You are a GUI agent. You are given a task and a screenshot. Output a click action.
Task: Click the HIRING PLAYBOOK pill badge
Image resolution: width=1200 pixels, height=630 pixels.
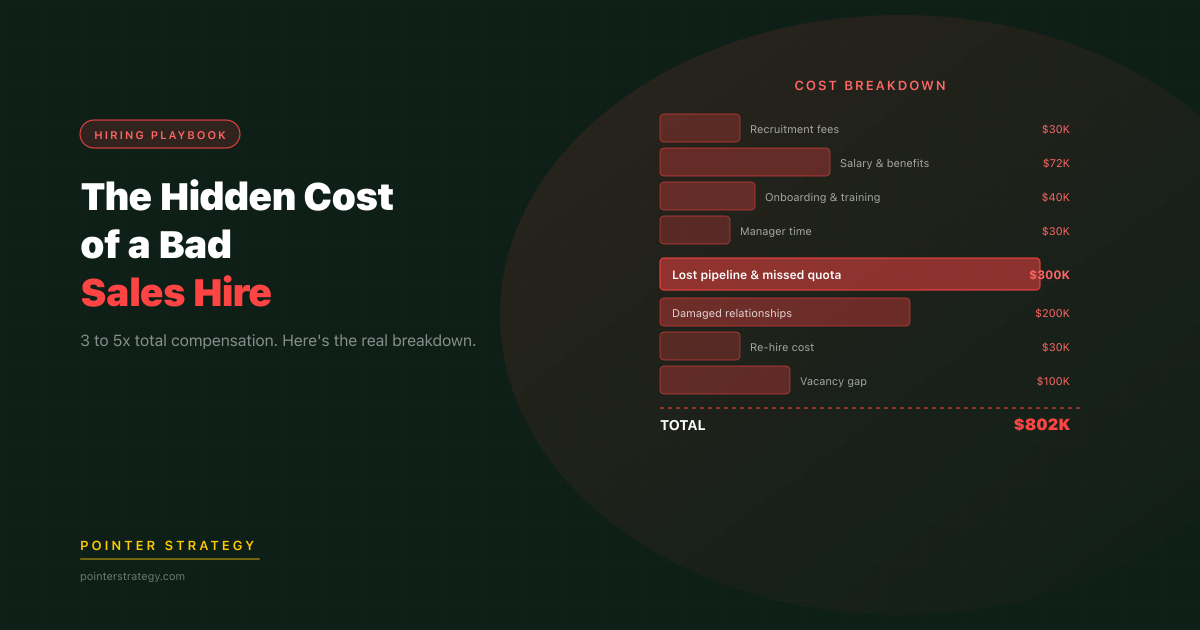160,134
